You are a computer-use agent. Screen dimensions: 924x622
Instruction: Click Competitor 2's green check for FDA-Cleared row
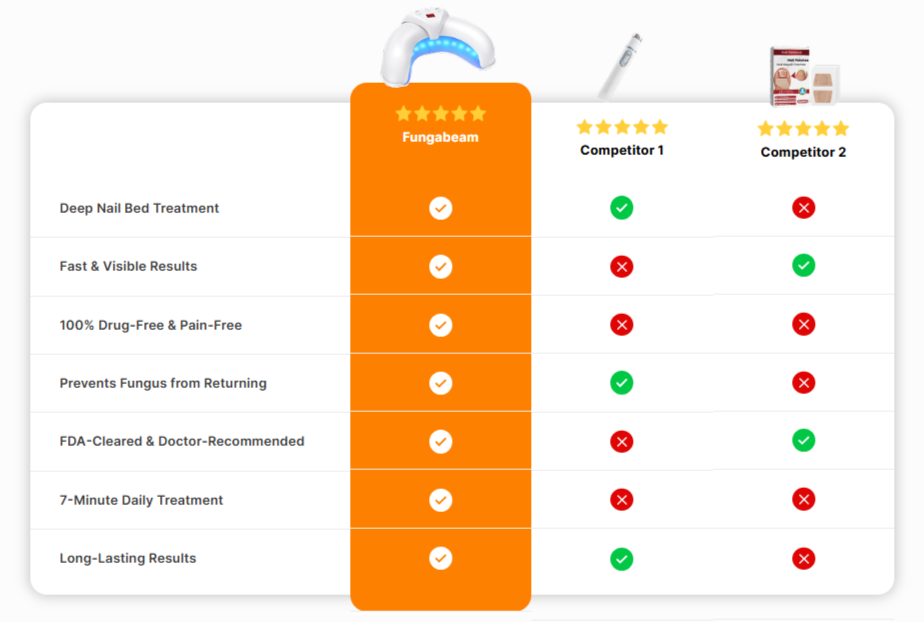pos(803,441)
